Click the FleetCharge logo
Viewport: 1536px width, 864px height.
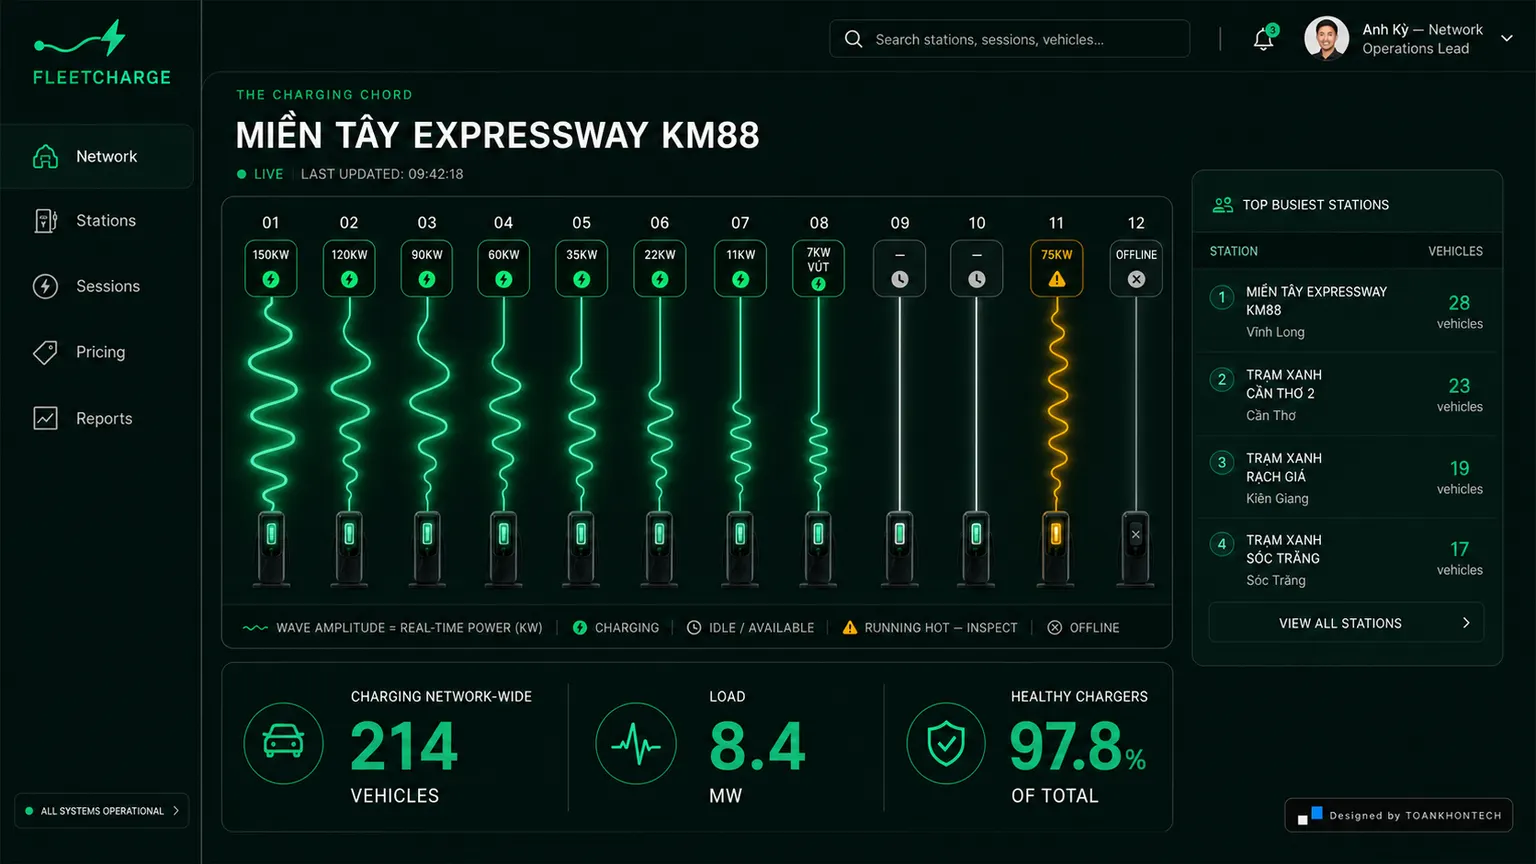click(x=101, y=53)
